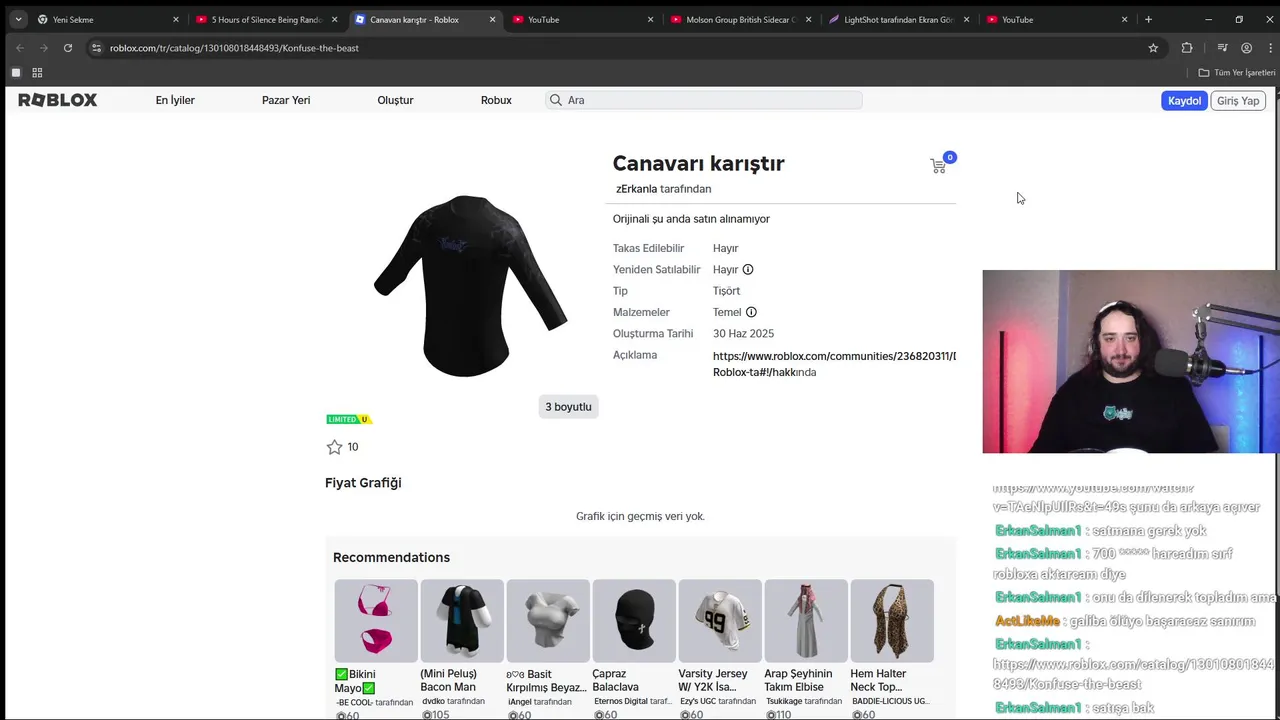Open Pazar Yeri menu
The height and width of the screenshot is (720, 1280).
286,100
